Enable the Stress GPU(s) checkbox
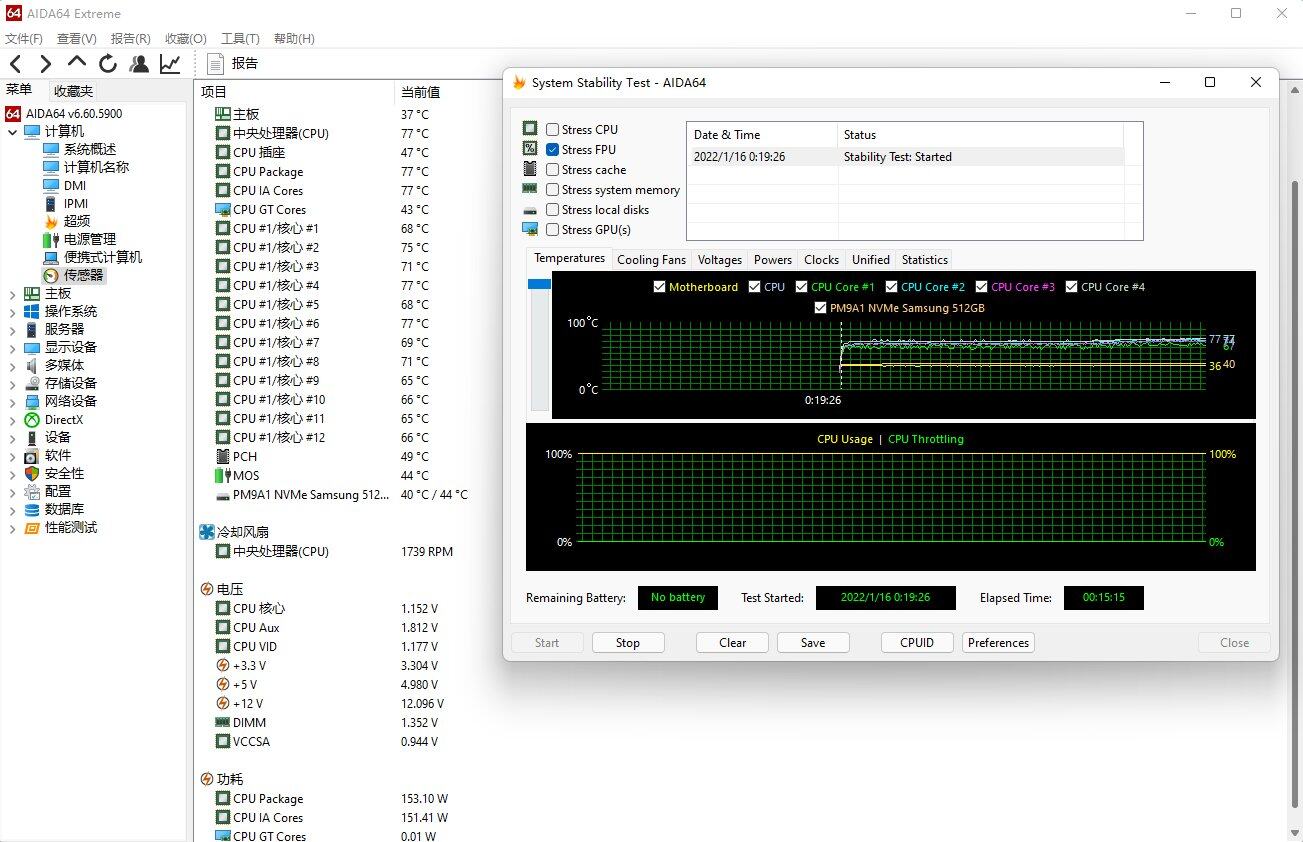 (552, 229)
